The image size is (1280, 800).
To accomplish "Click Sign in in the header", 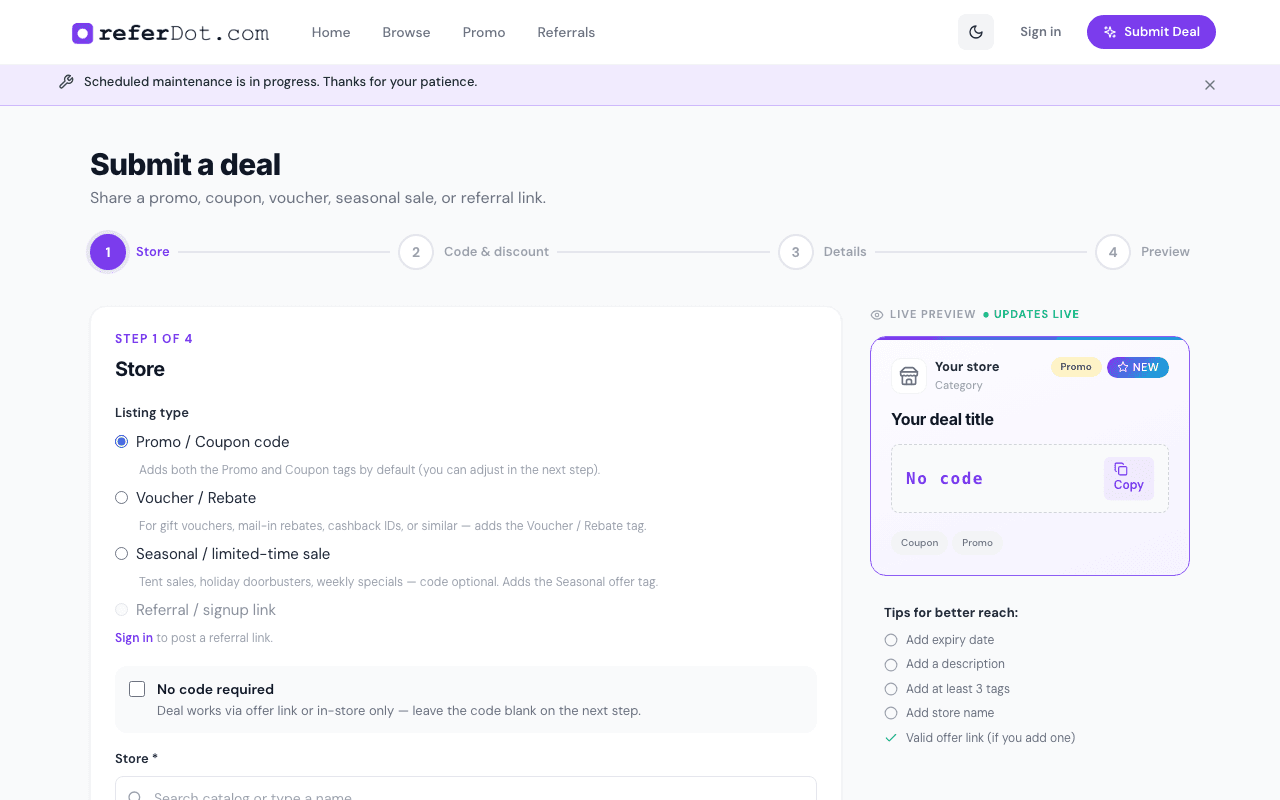I will tap(1041, 32).
